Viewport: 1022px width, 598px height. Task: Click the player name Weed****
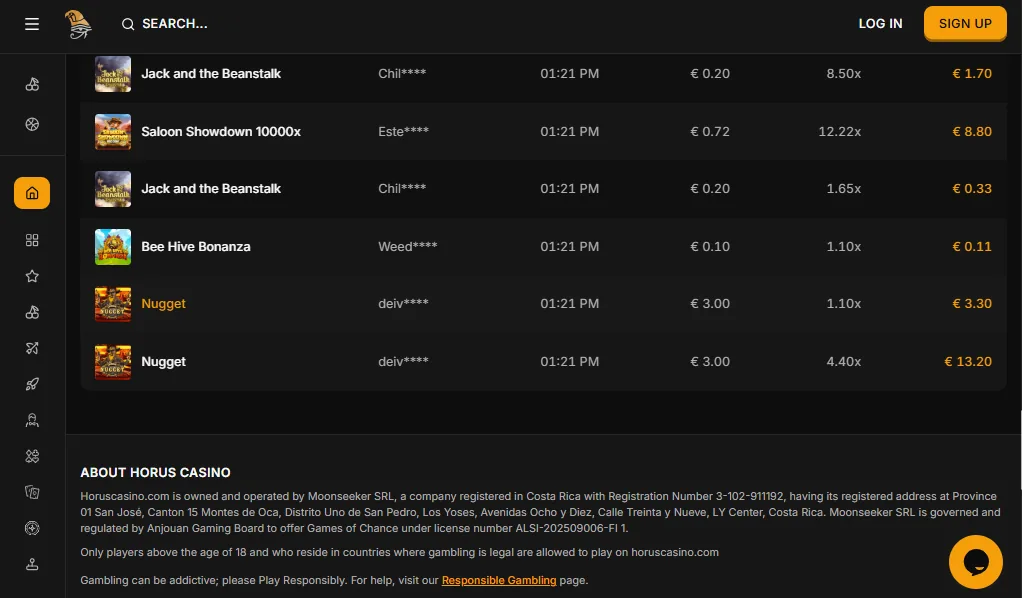[x=407, y=247]
